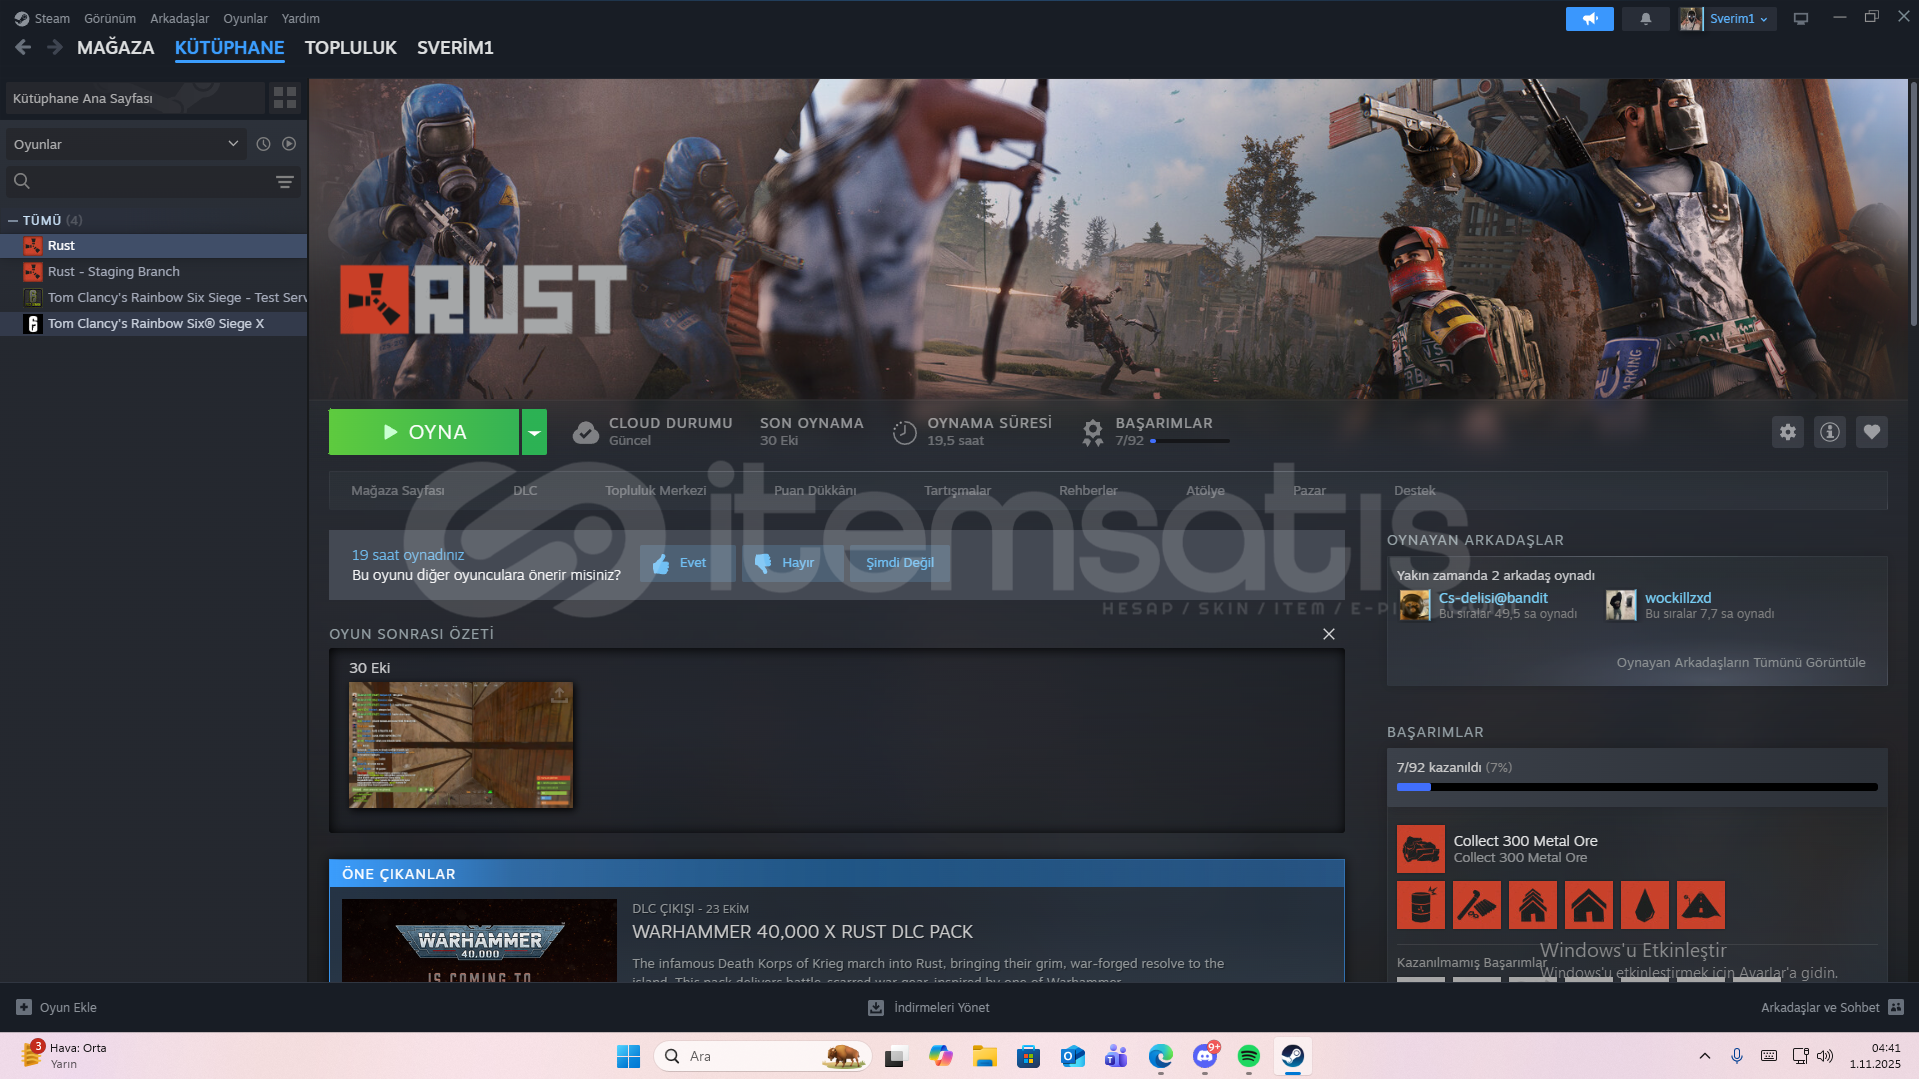The width and height of the screenshot is (1919, 1079).
Task: Open Microsoft Edge from the taskbar
Action: point(1161,1056)
